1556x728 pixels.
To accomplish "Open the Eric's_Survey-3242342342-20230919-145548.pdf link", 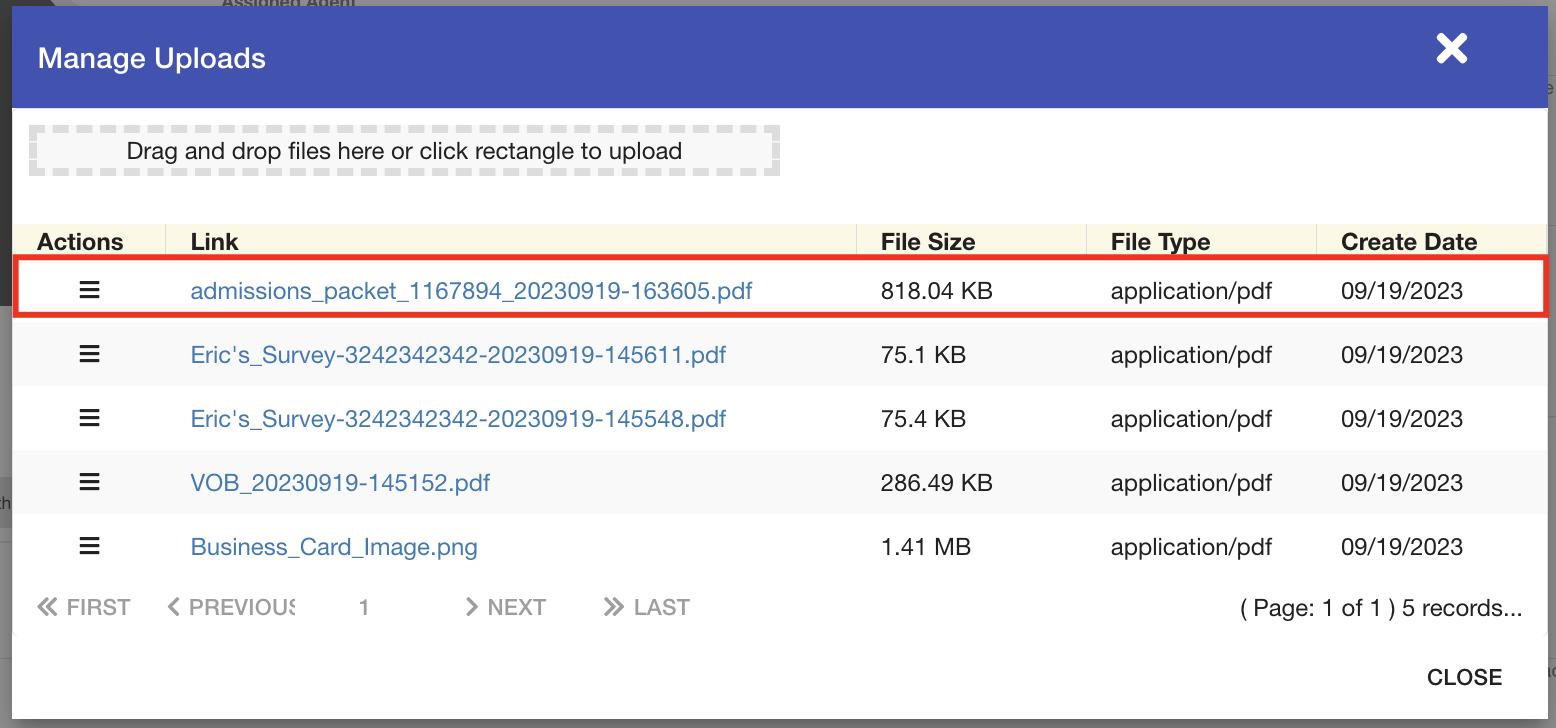I will (458, 418).
